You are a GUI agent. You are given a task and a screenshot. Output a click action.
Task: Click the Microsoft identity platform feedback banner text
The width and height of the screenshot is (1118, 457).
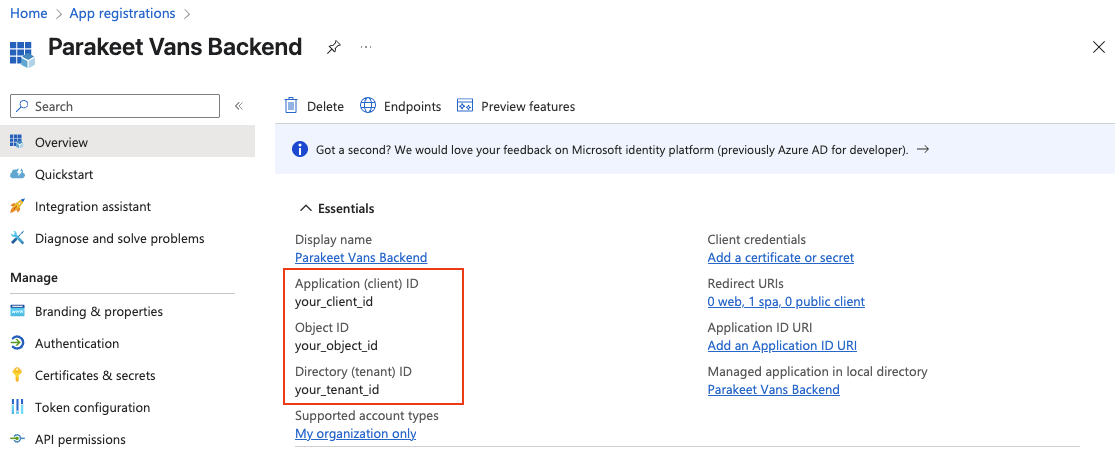point(612,150)
